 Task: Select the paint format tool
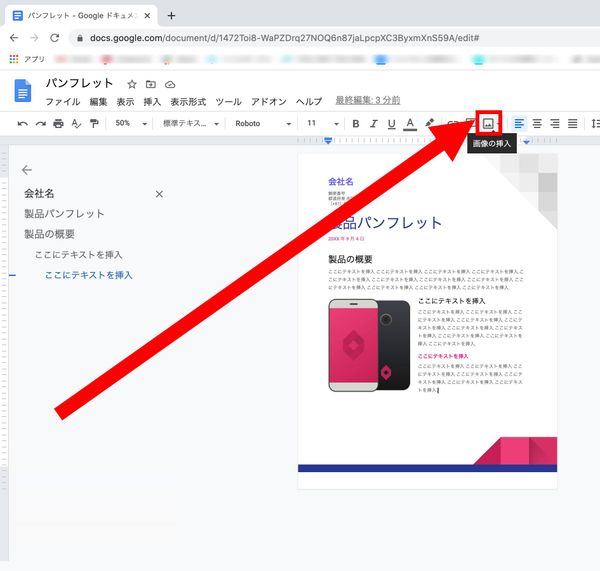coord(94,124)
